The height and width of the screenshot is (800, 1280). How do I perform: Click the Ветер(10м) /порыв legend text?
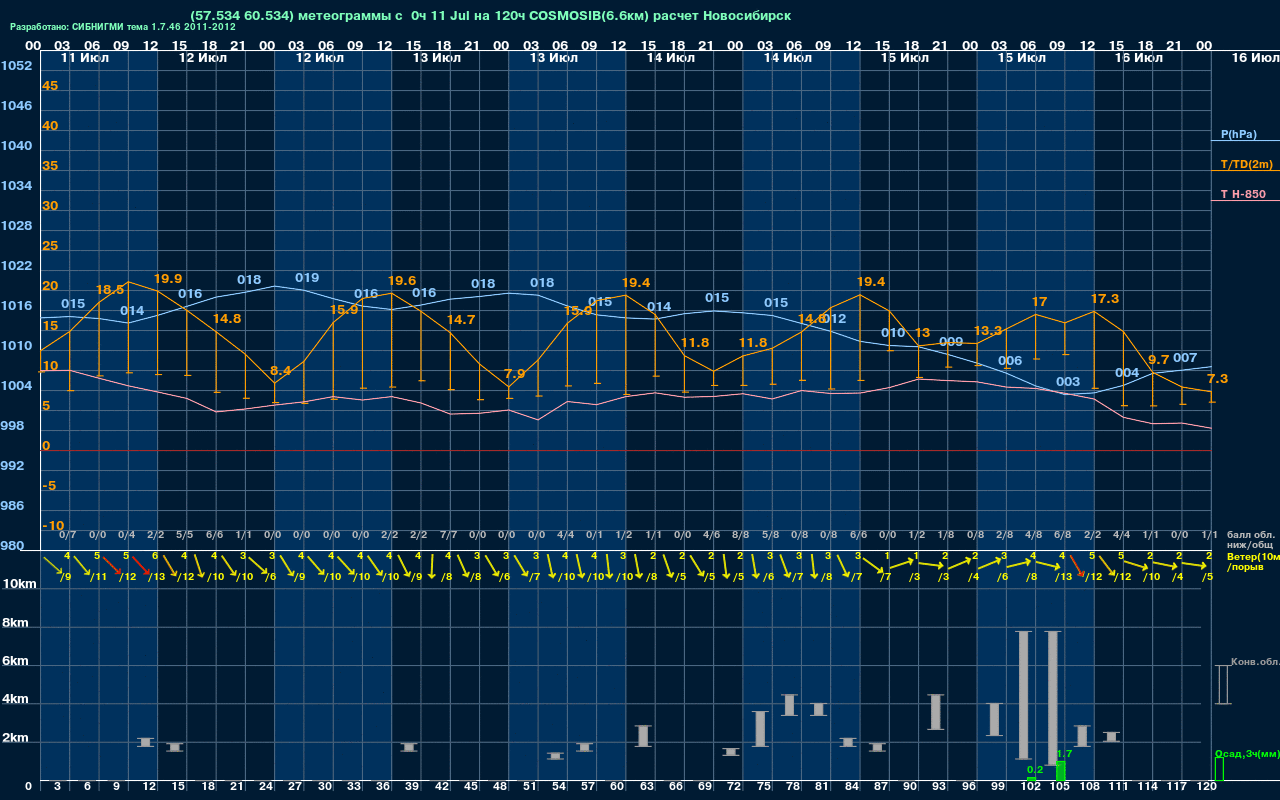[x=1252, y=561]
